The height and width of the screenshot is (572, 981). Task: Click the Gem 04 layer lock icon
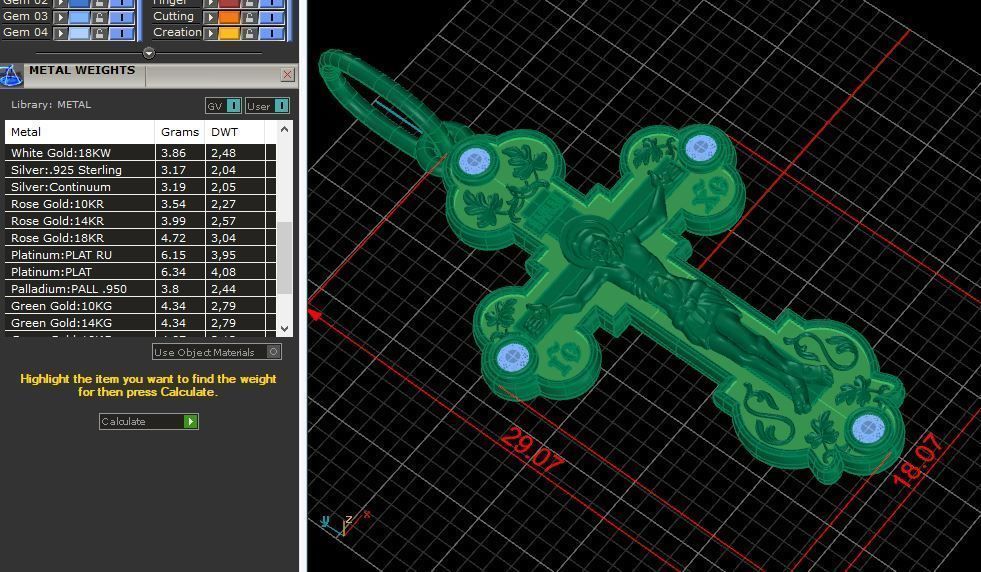coord(99,33)
